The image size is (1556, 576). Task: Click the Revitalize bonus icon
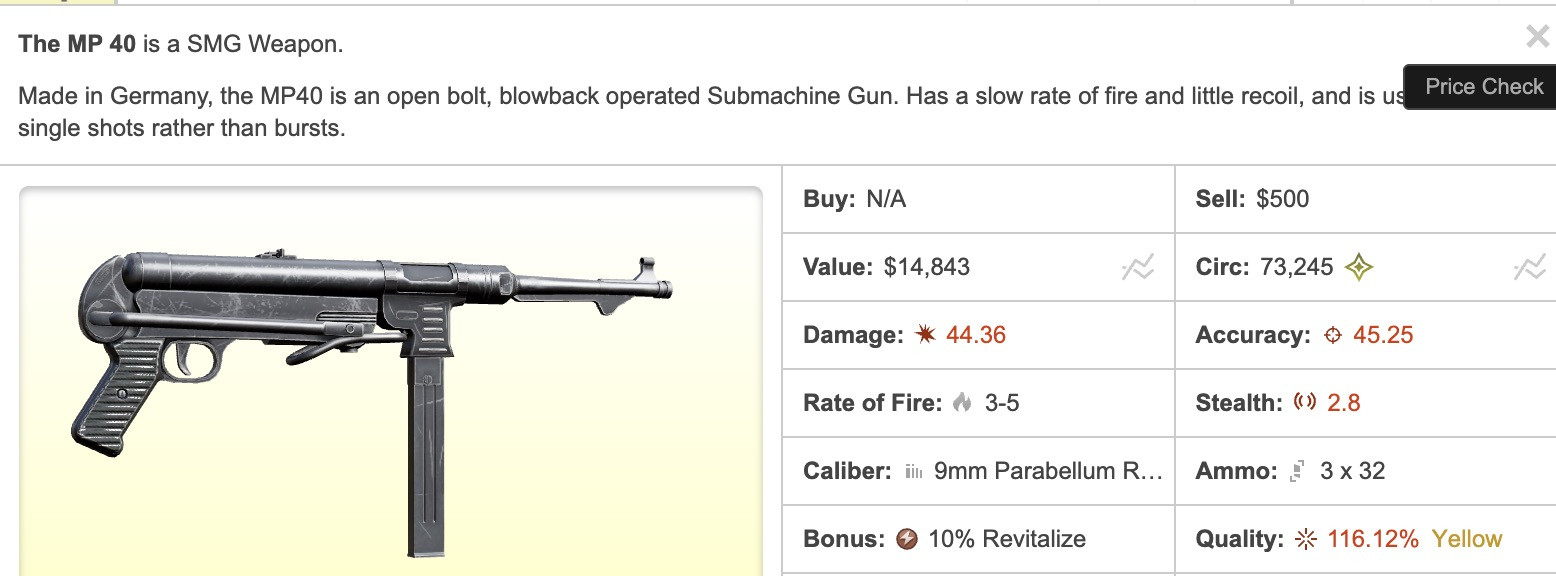907,539
